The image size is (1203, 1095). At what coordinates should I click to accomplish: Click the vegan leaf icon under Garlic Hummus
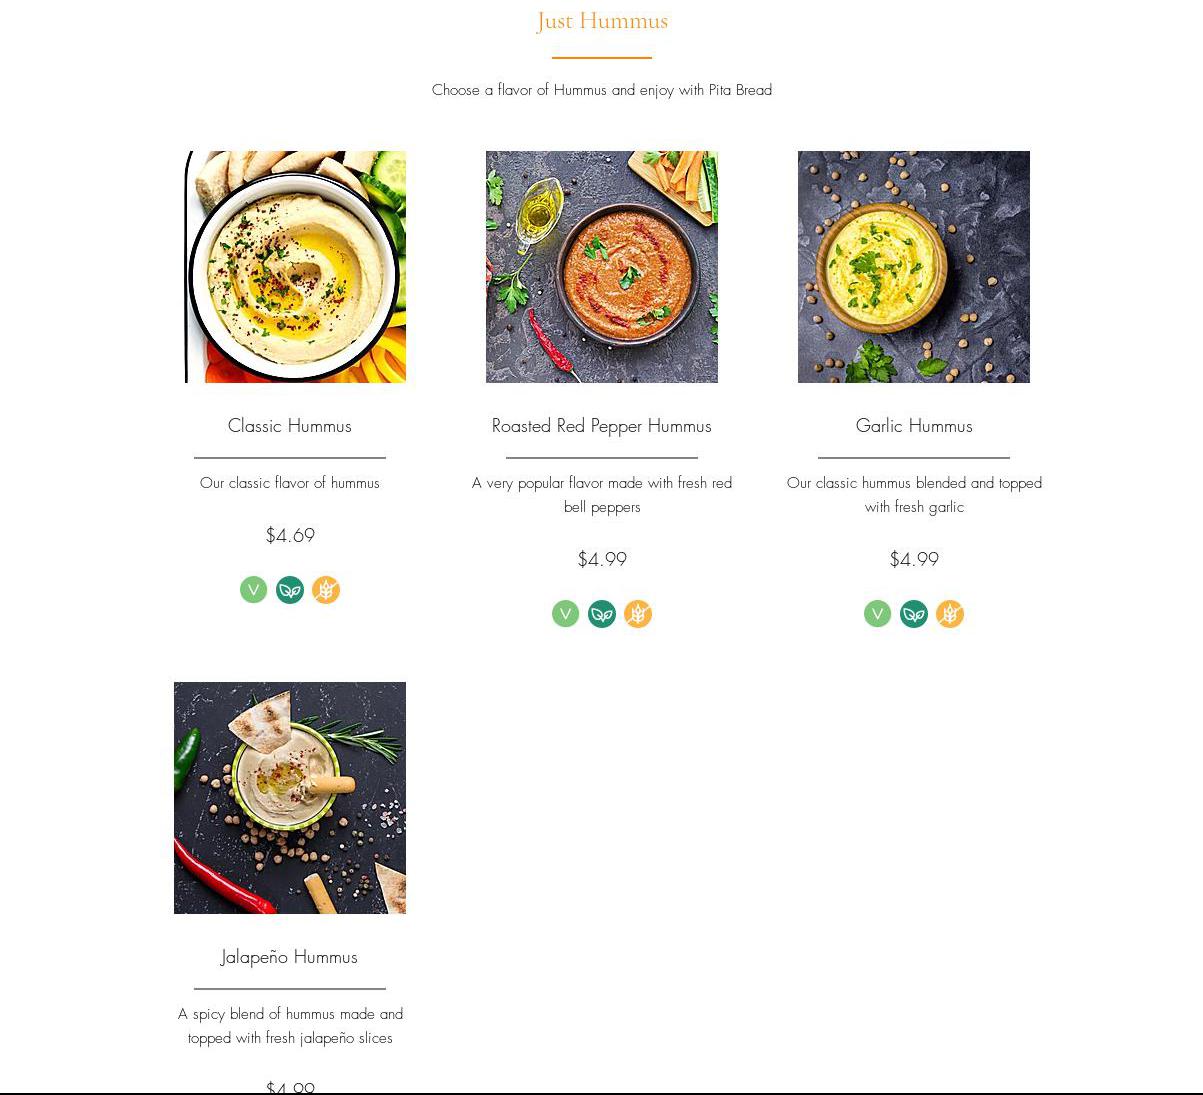tap(914, 614)
